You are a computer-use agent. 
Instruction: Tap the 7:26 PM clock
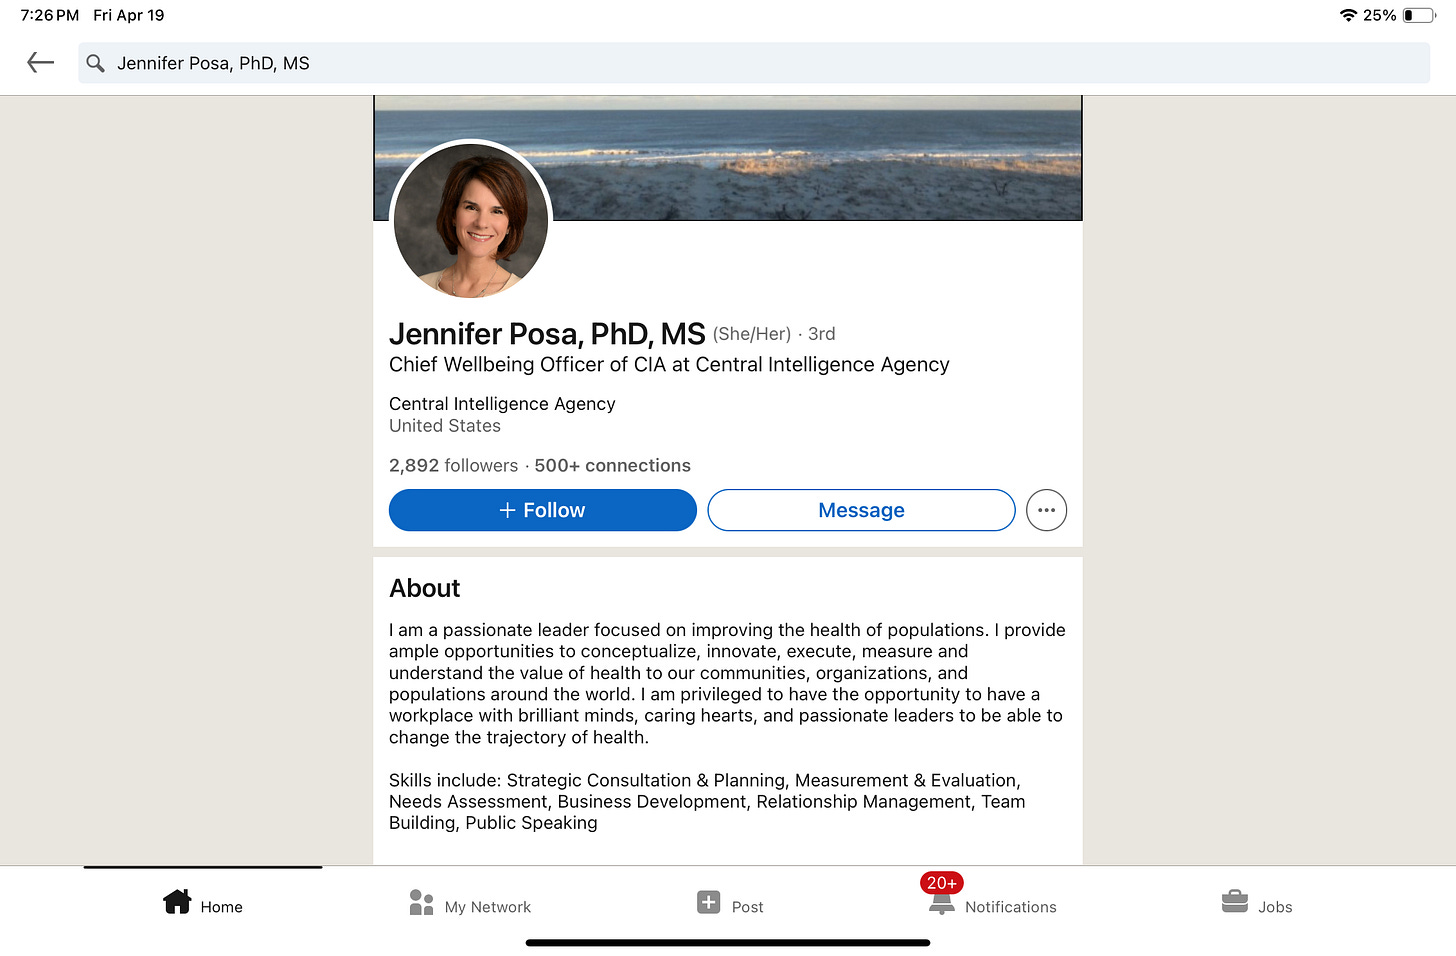click(50, 15)
